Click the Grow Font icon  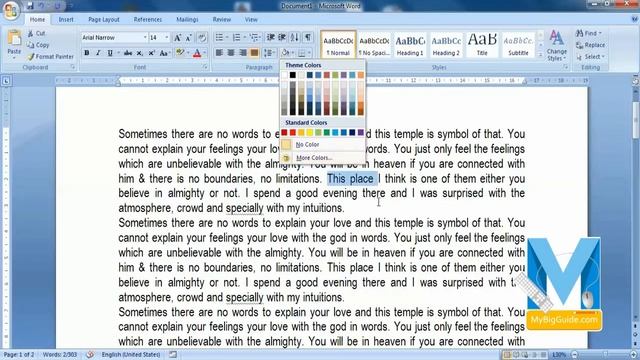point(178,38)
